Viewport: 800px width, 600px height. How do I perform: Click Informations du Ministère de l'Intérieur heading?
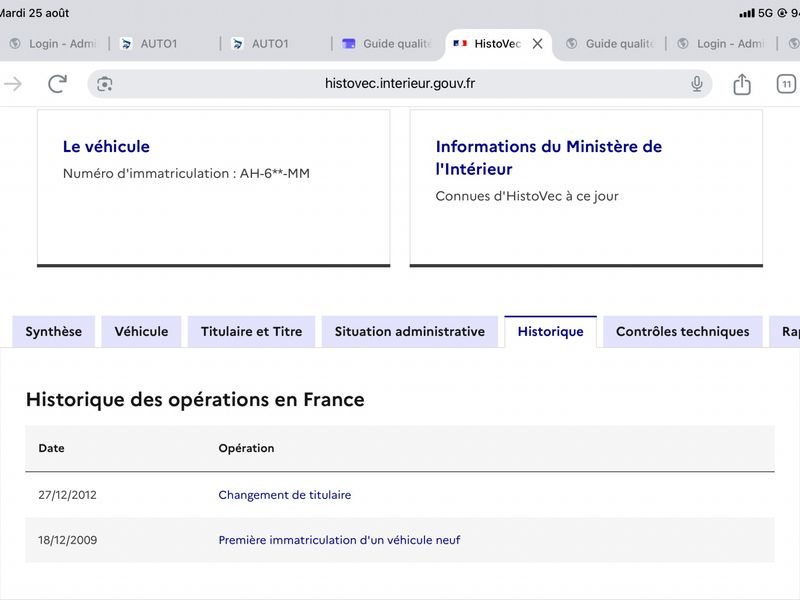coord(548,158)
